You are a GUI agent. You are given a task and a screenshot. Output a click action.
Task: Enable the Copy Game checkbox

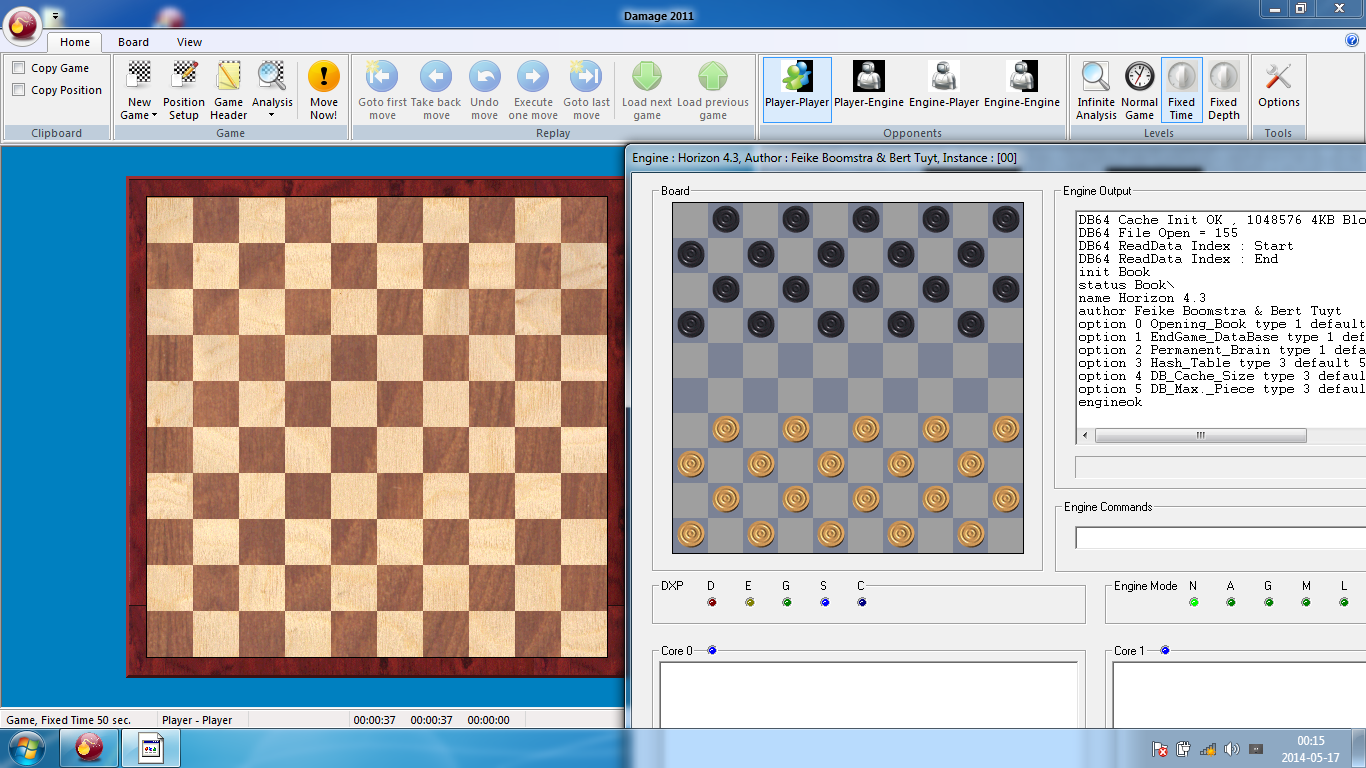pos(19,68)
